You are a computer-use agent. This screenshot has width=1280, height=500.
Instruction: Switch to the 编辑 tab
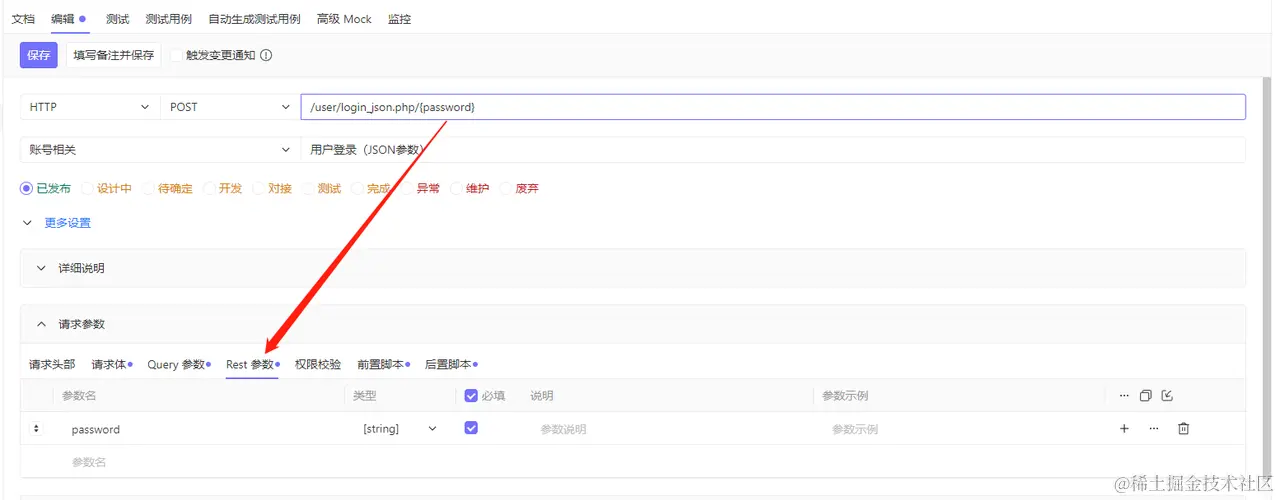pos(63,19)
